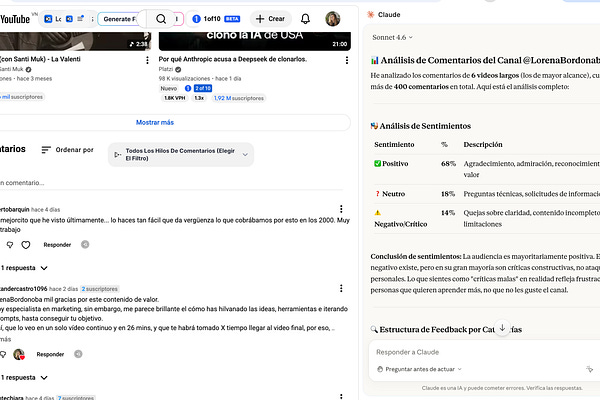Dislike andercastro1096's comment

click(3, 354)
